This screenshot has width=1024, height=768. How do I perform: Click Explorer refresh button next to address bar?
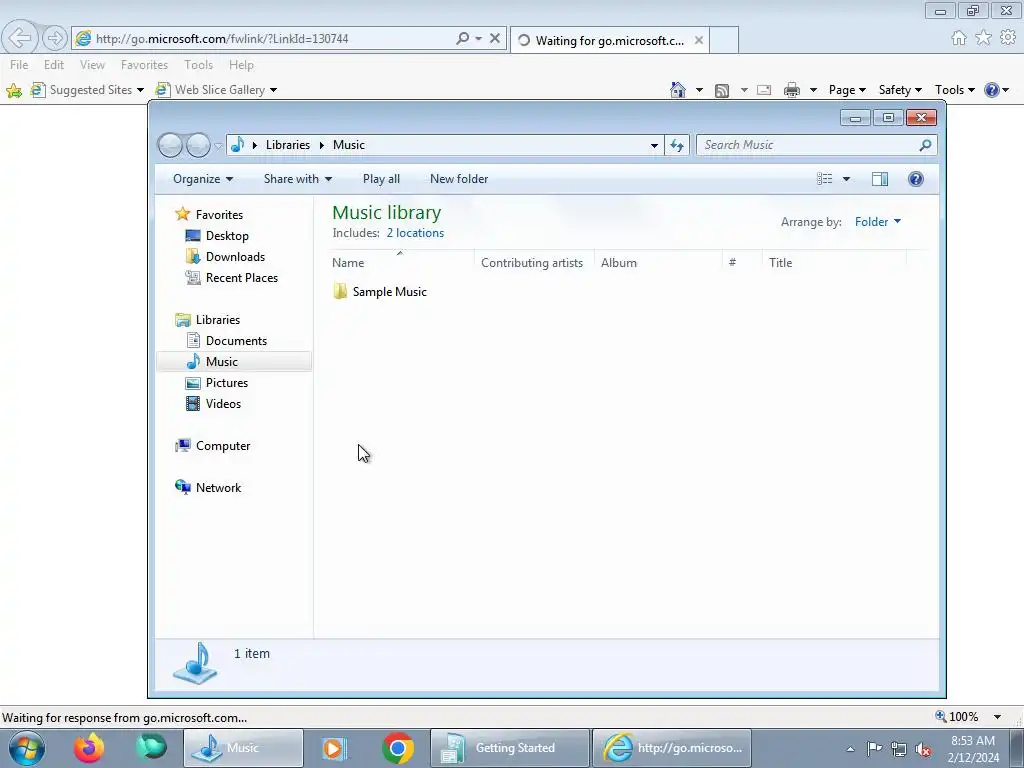click(x=677, y=145)
